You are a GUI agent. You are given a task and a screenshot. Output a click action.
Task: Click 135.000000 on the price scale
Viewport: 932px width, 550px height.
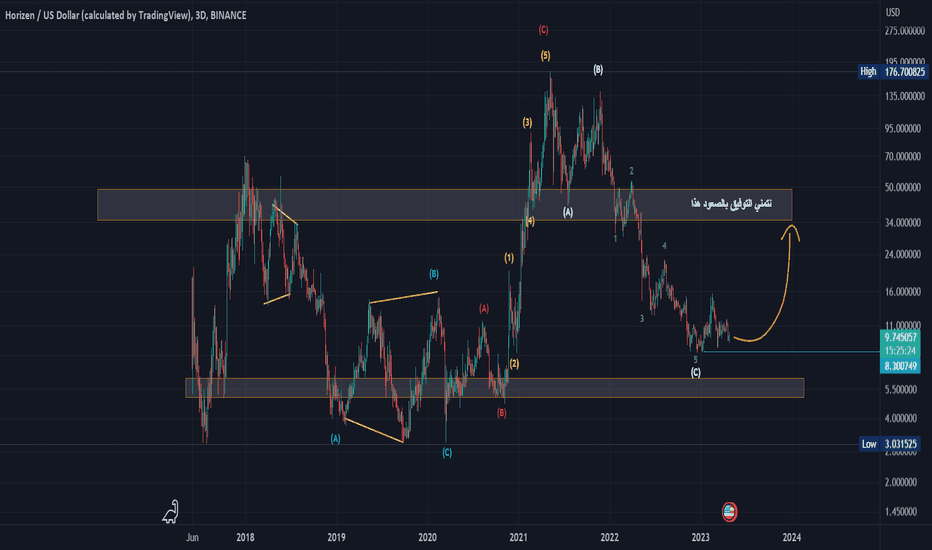coord(905,96)
